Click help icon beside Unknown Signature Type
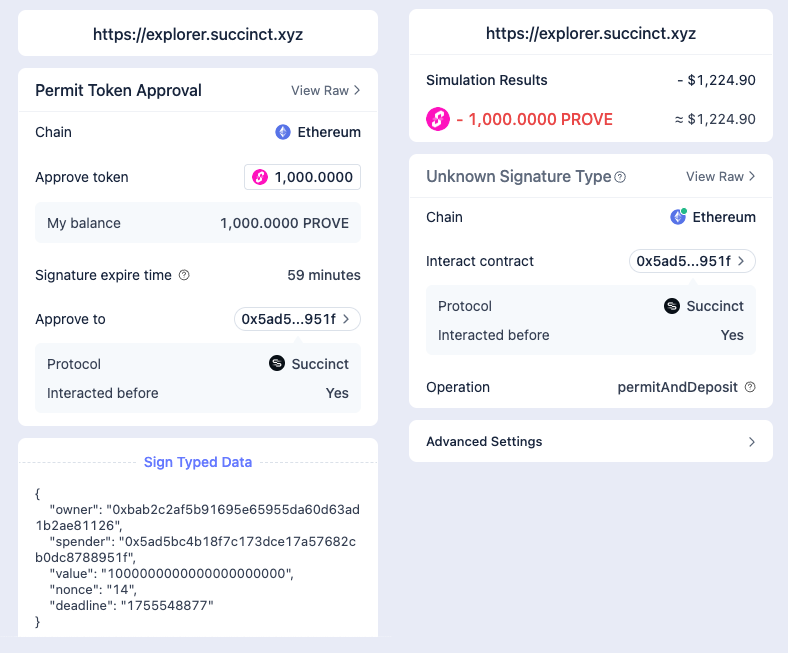 point(620,177)
